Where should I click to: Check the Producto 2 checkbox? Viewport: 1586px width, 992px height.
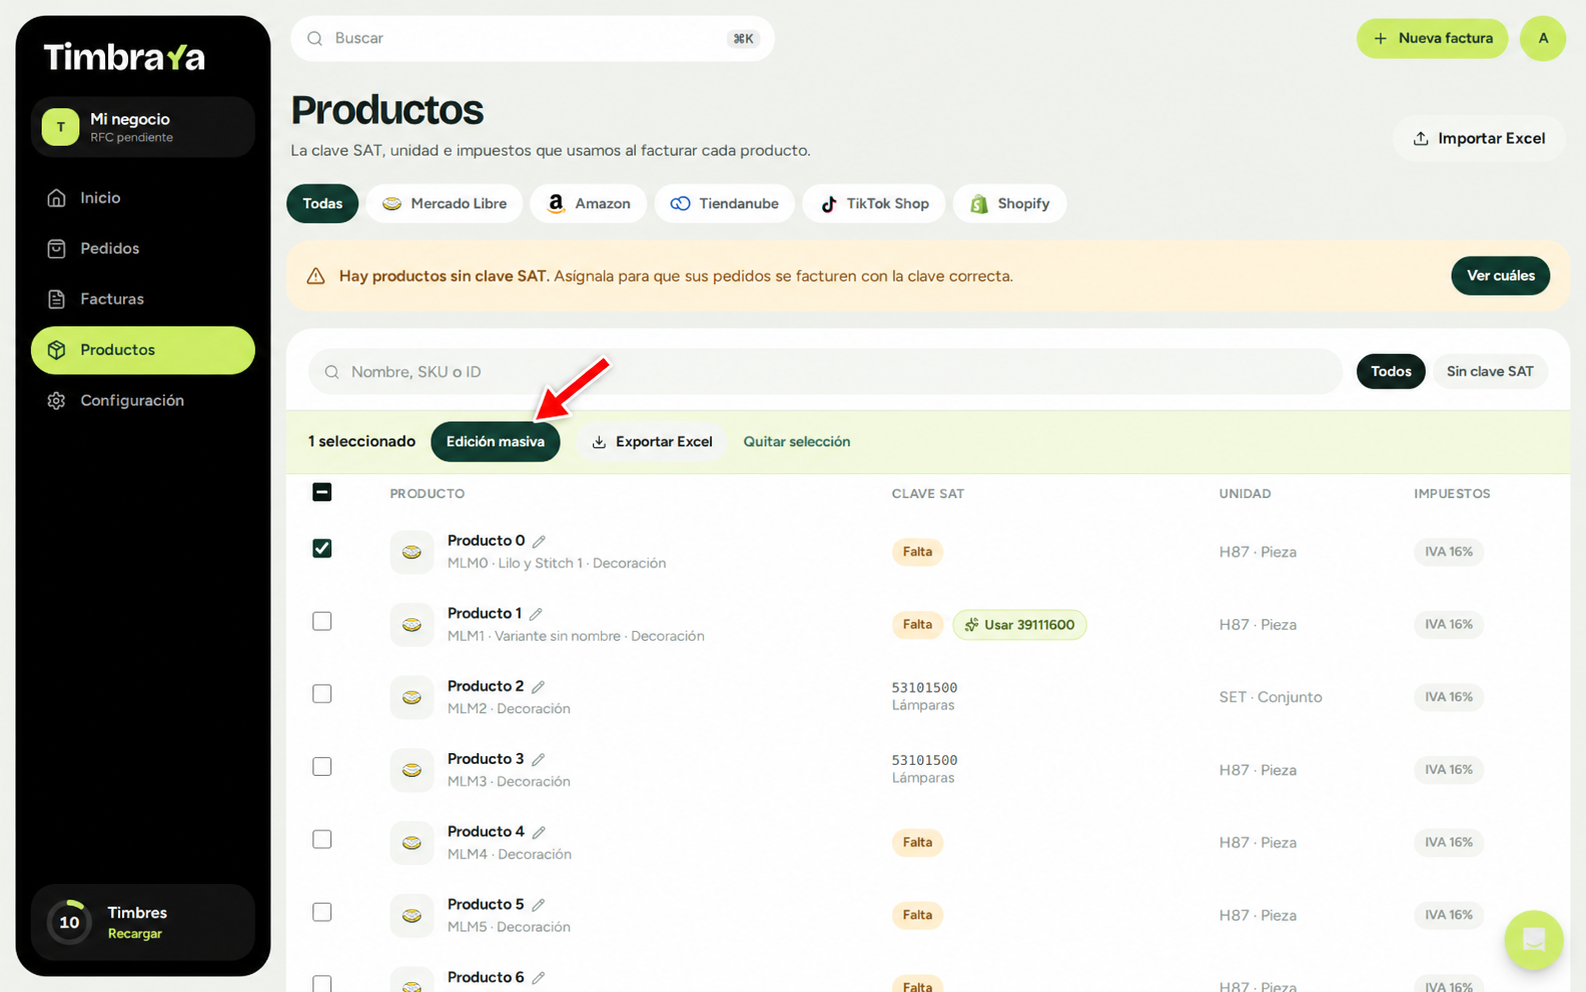[x=322, y=694]
